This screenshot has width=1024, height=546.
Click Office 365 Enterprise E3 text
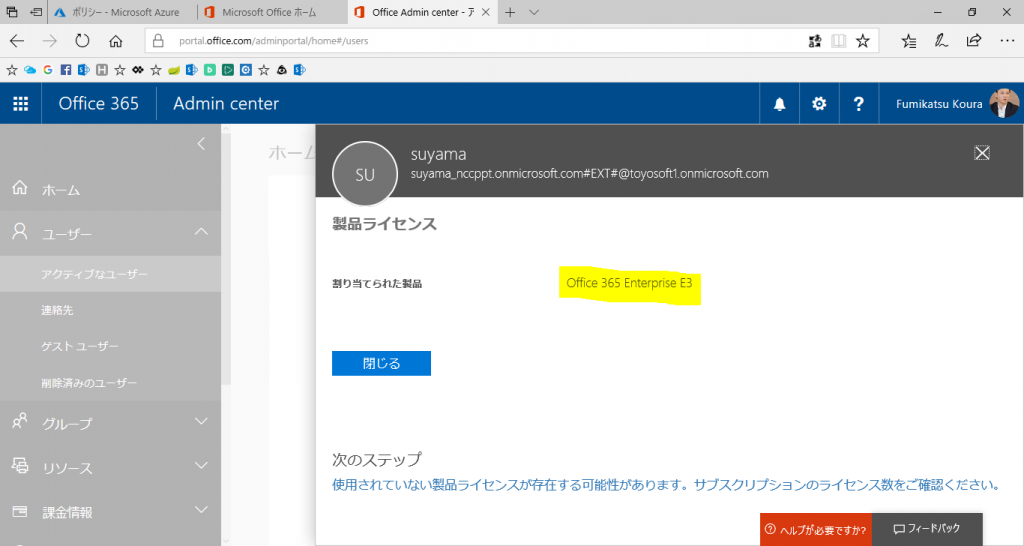pos(629,283)
